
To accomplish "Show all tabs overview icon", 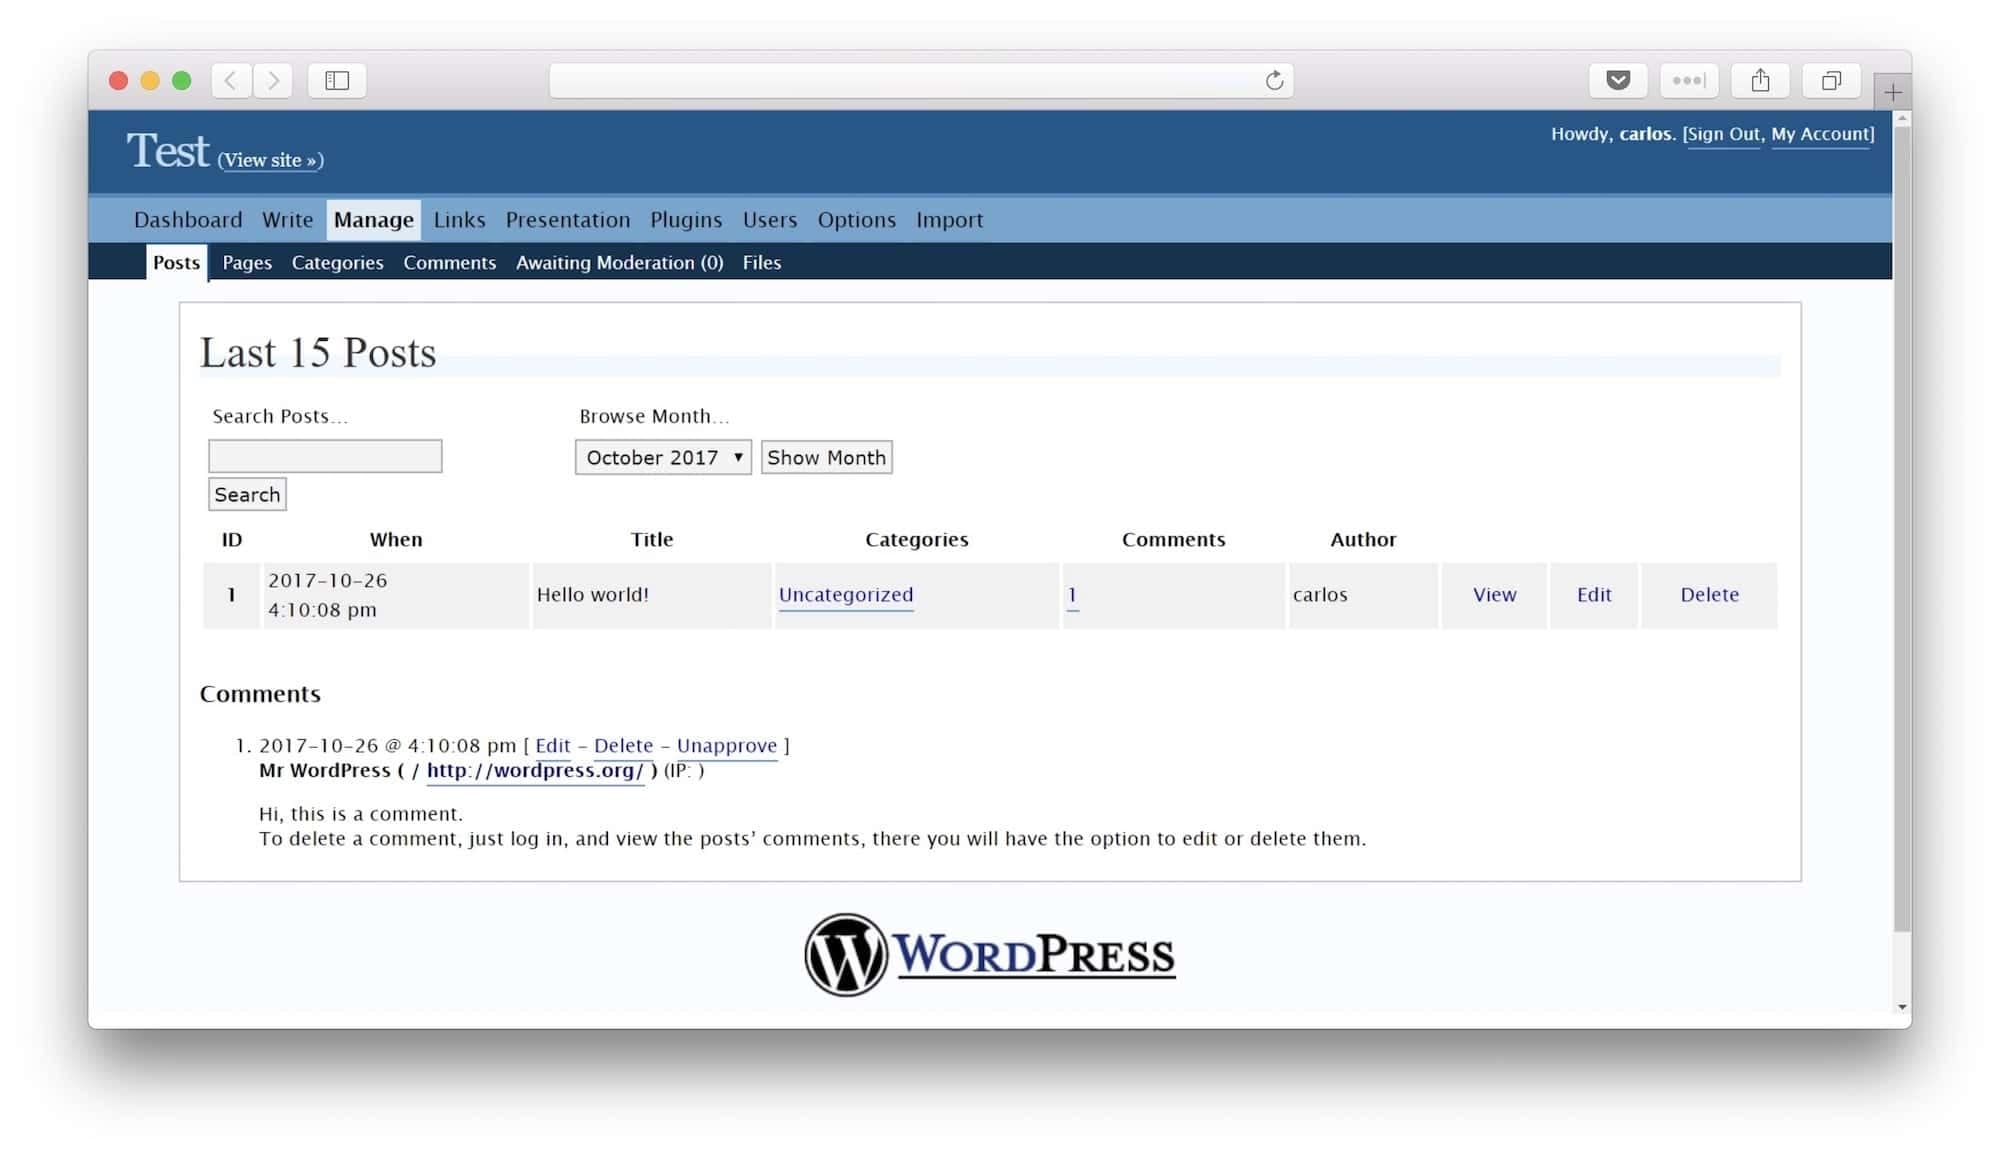I will (x=1831, y=80).
